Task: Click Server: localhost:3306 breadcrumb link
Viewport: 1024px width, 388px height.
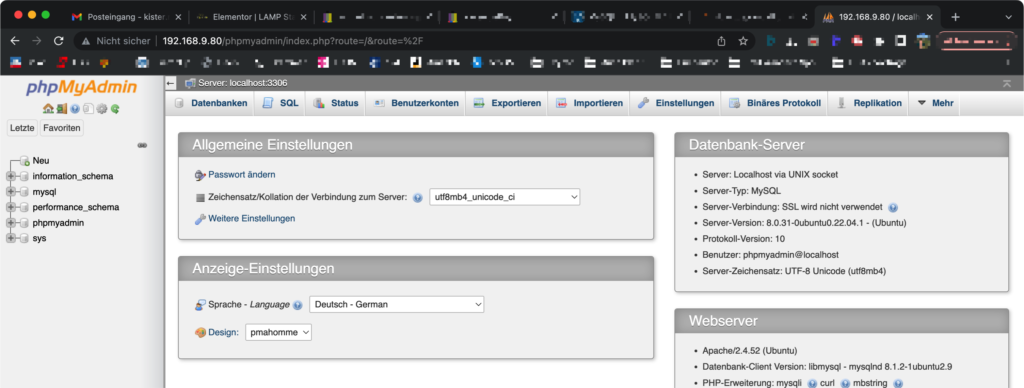Action: coord(242,84)
